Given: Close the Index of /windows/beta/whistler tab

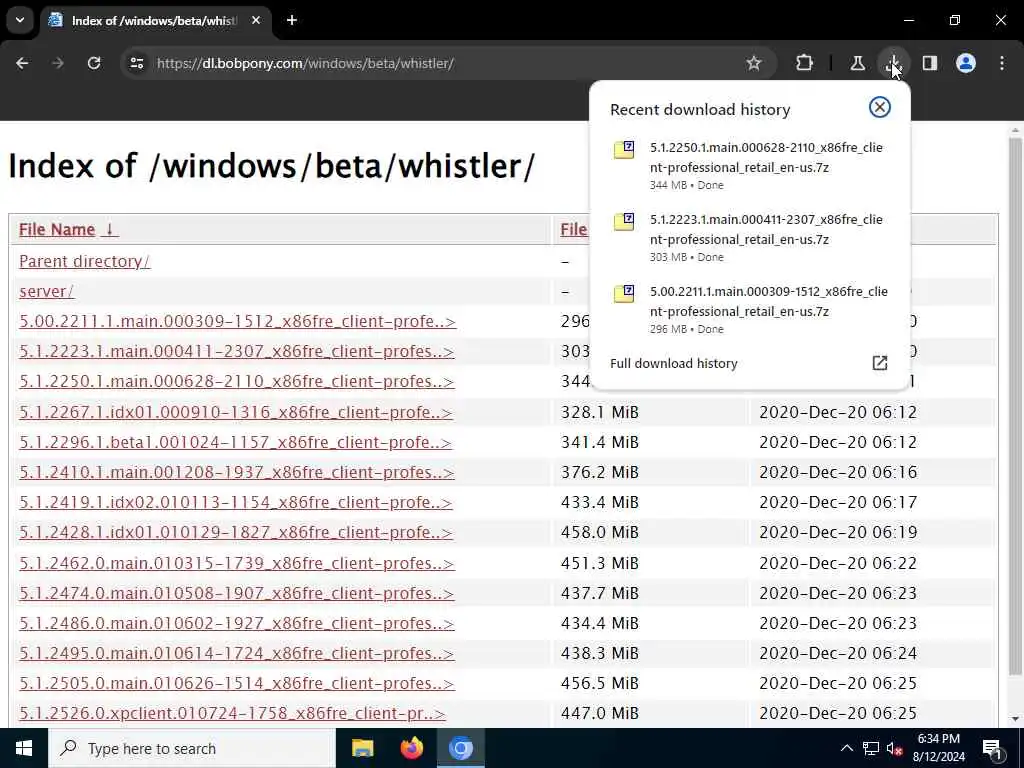Looking at the screenshot, I should [256, 20].
